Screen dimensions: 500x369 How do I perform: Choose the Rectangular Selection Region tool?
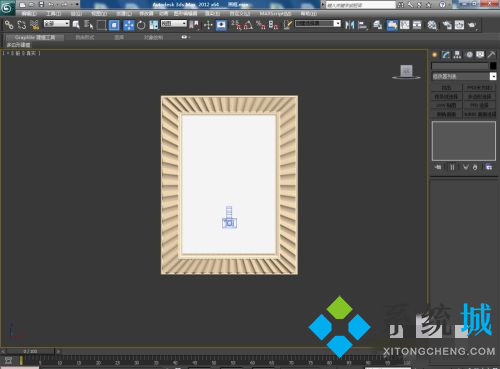[101, 25]
